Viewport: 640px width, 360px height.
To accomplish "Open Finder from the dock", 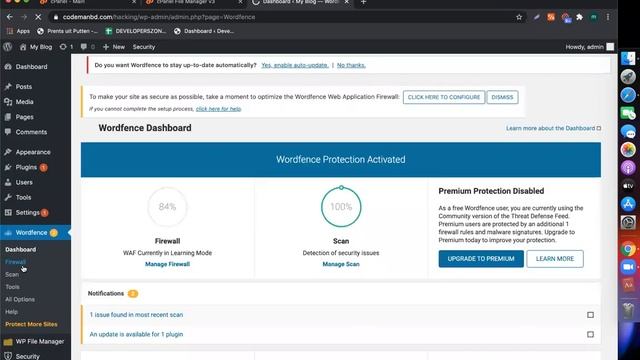I will click(628, 58).
